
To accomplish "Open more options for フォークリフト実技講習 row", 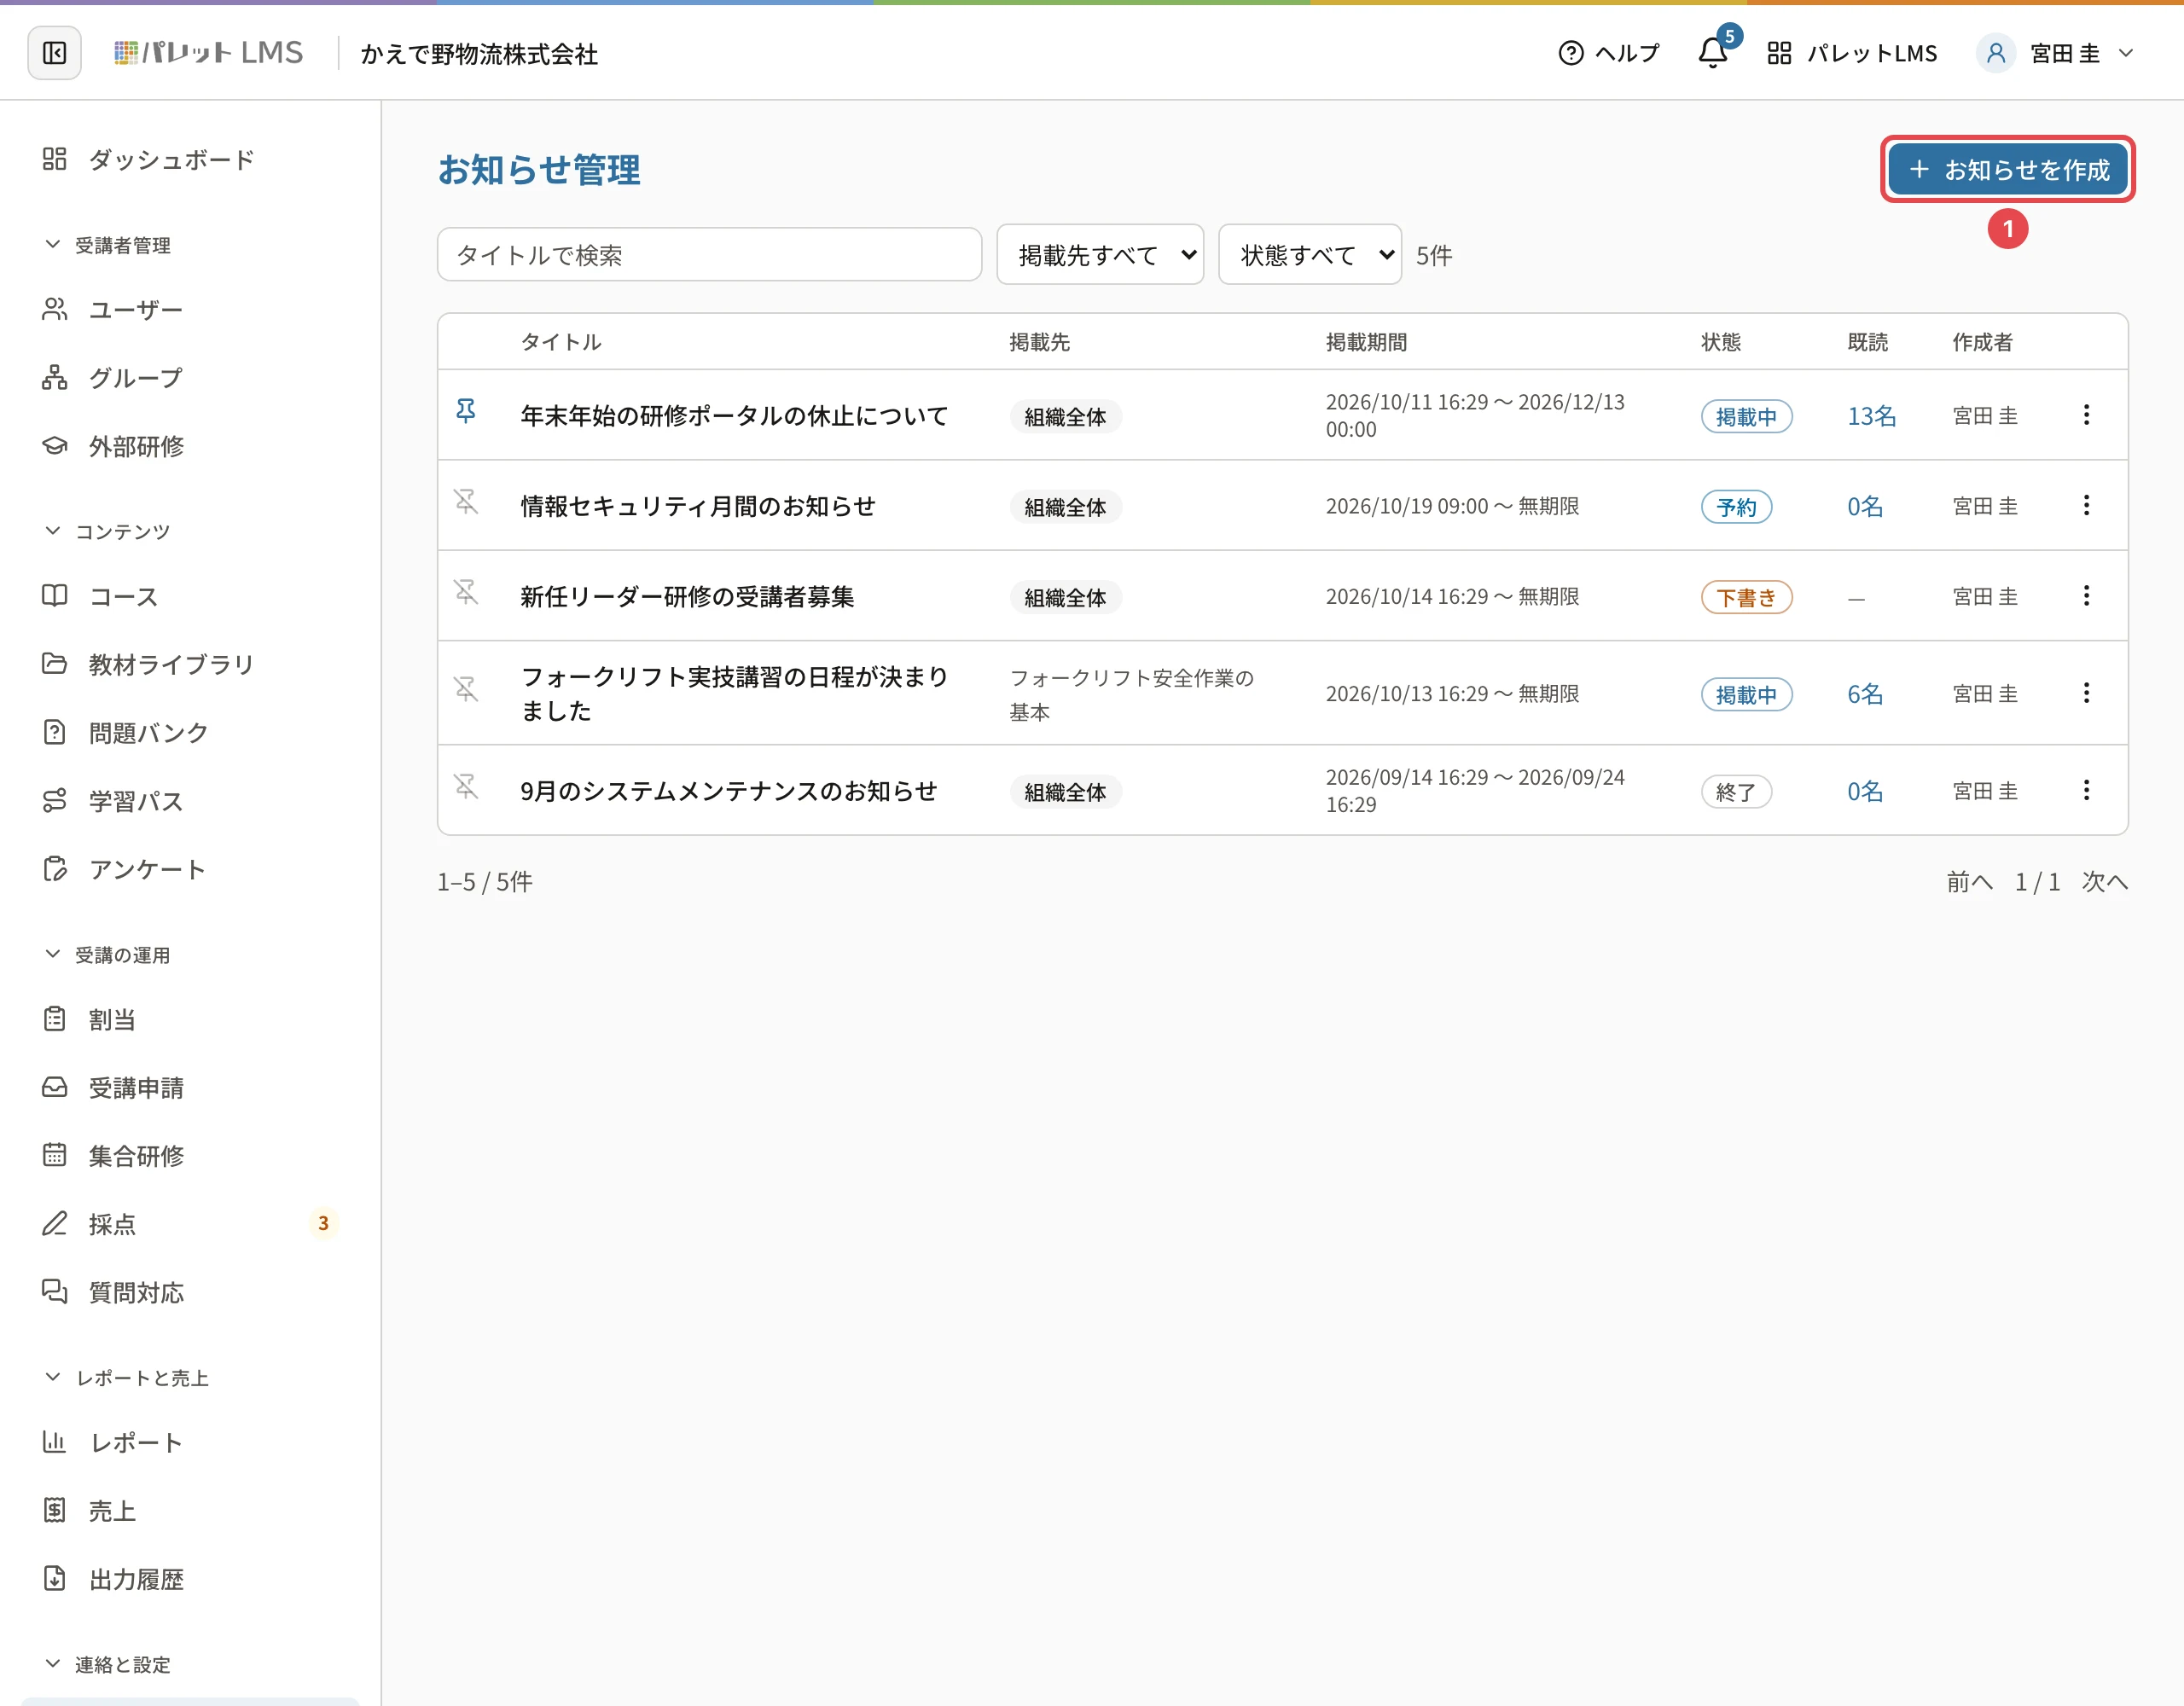I will pyautogui.click(x=2086, y=693).
